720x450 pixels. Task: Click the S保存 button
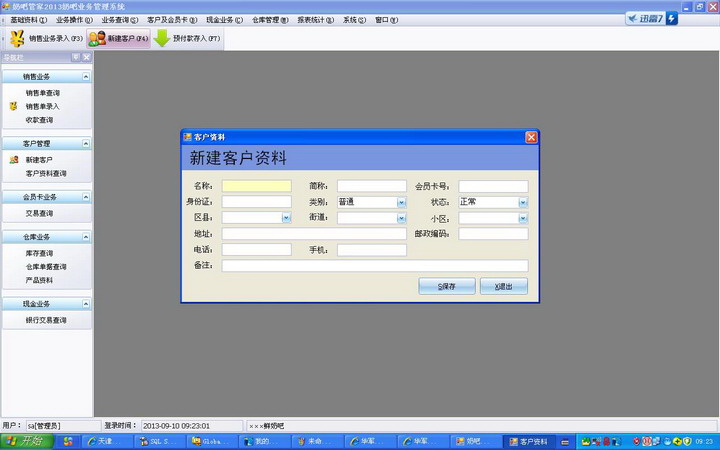click(x=447, y=287)
